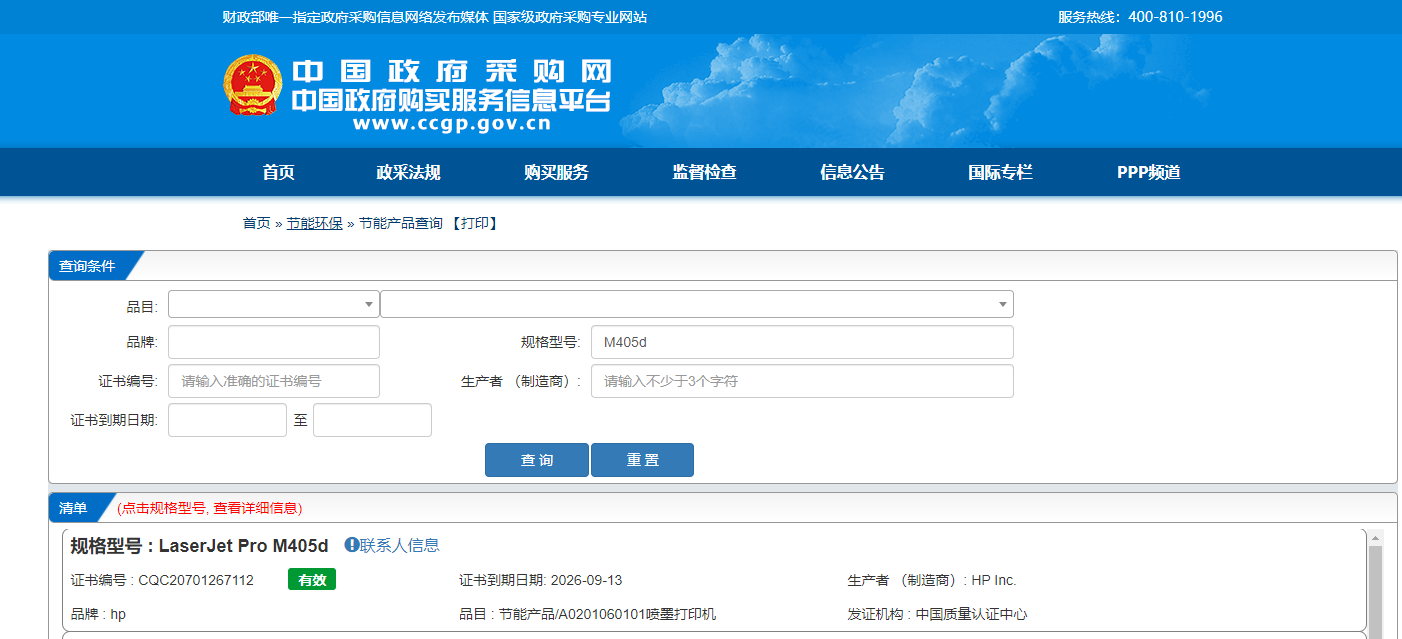Open the PPP频道 menu item
Screen dimensions: 1402x639
1148,172
